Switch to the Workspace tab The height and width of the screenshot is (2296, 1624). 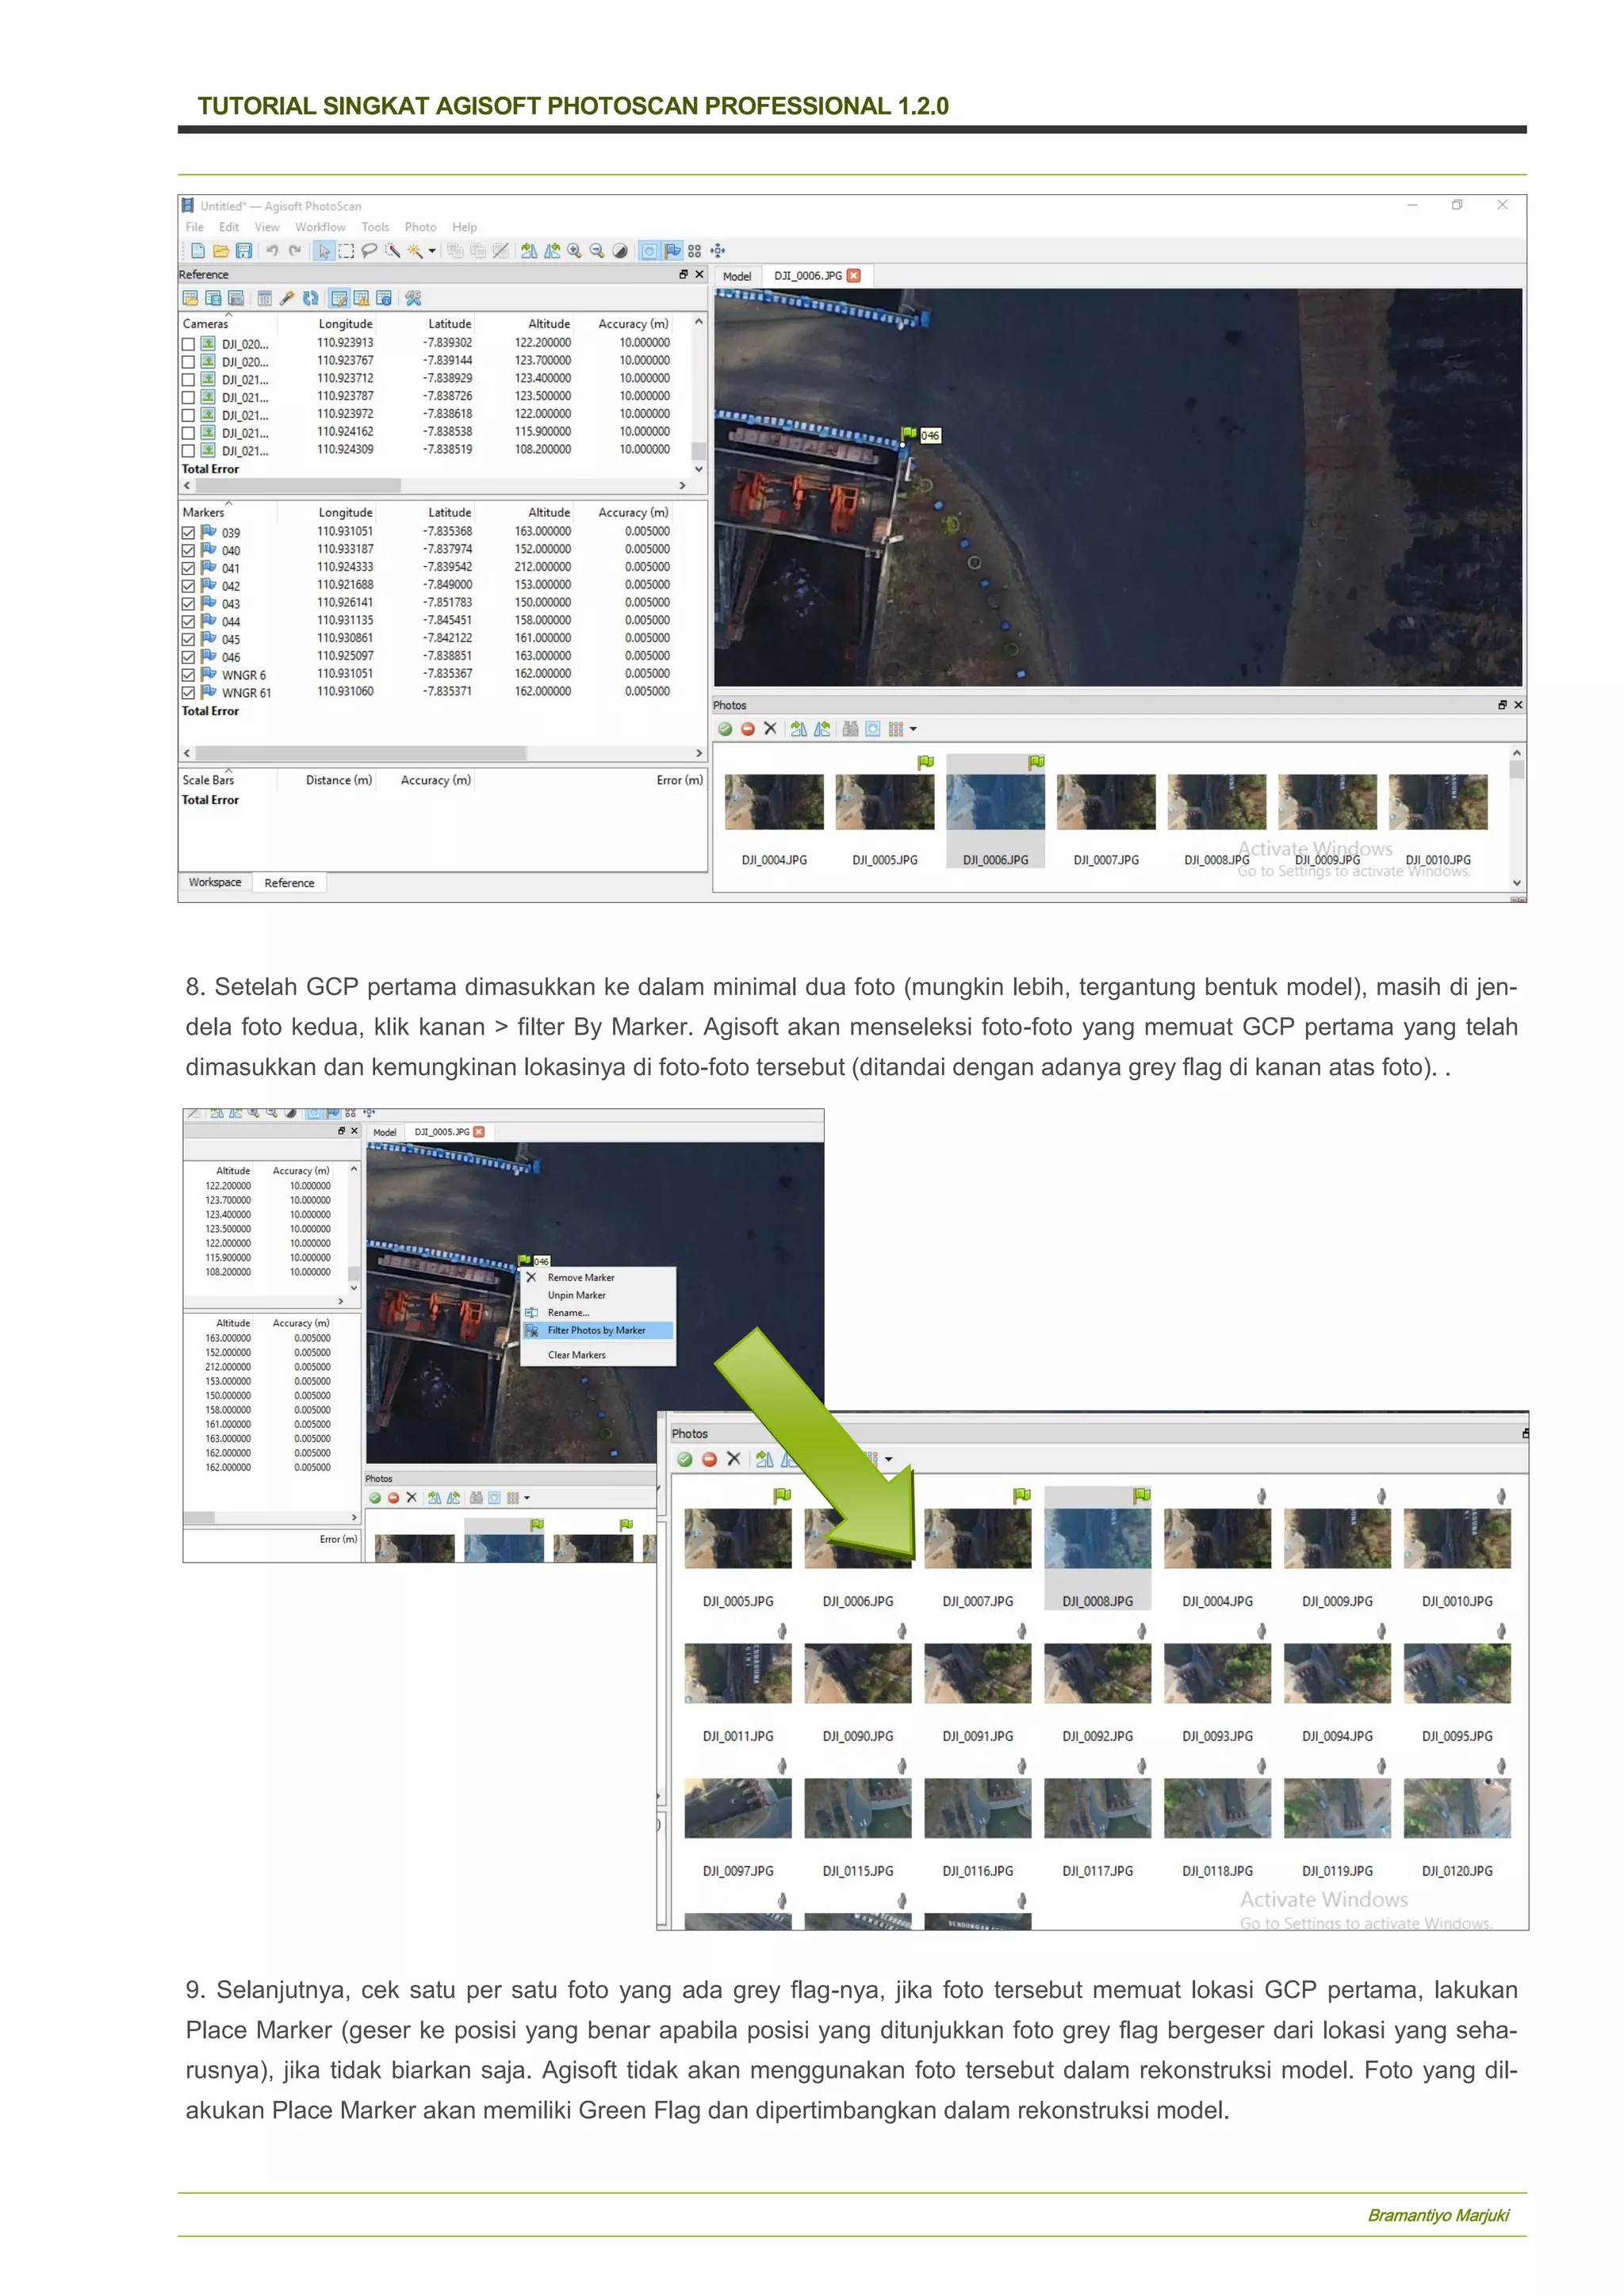[215, 882]
